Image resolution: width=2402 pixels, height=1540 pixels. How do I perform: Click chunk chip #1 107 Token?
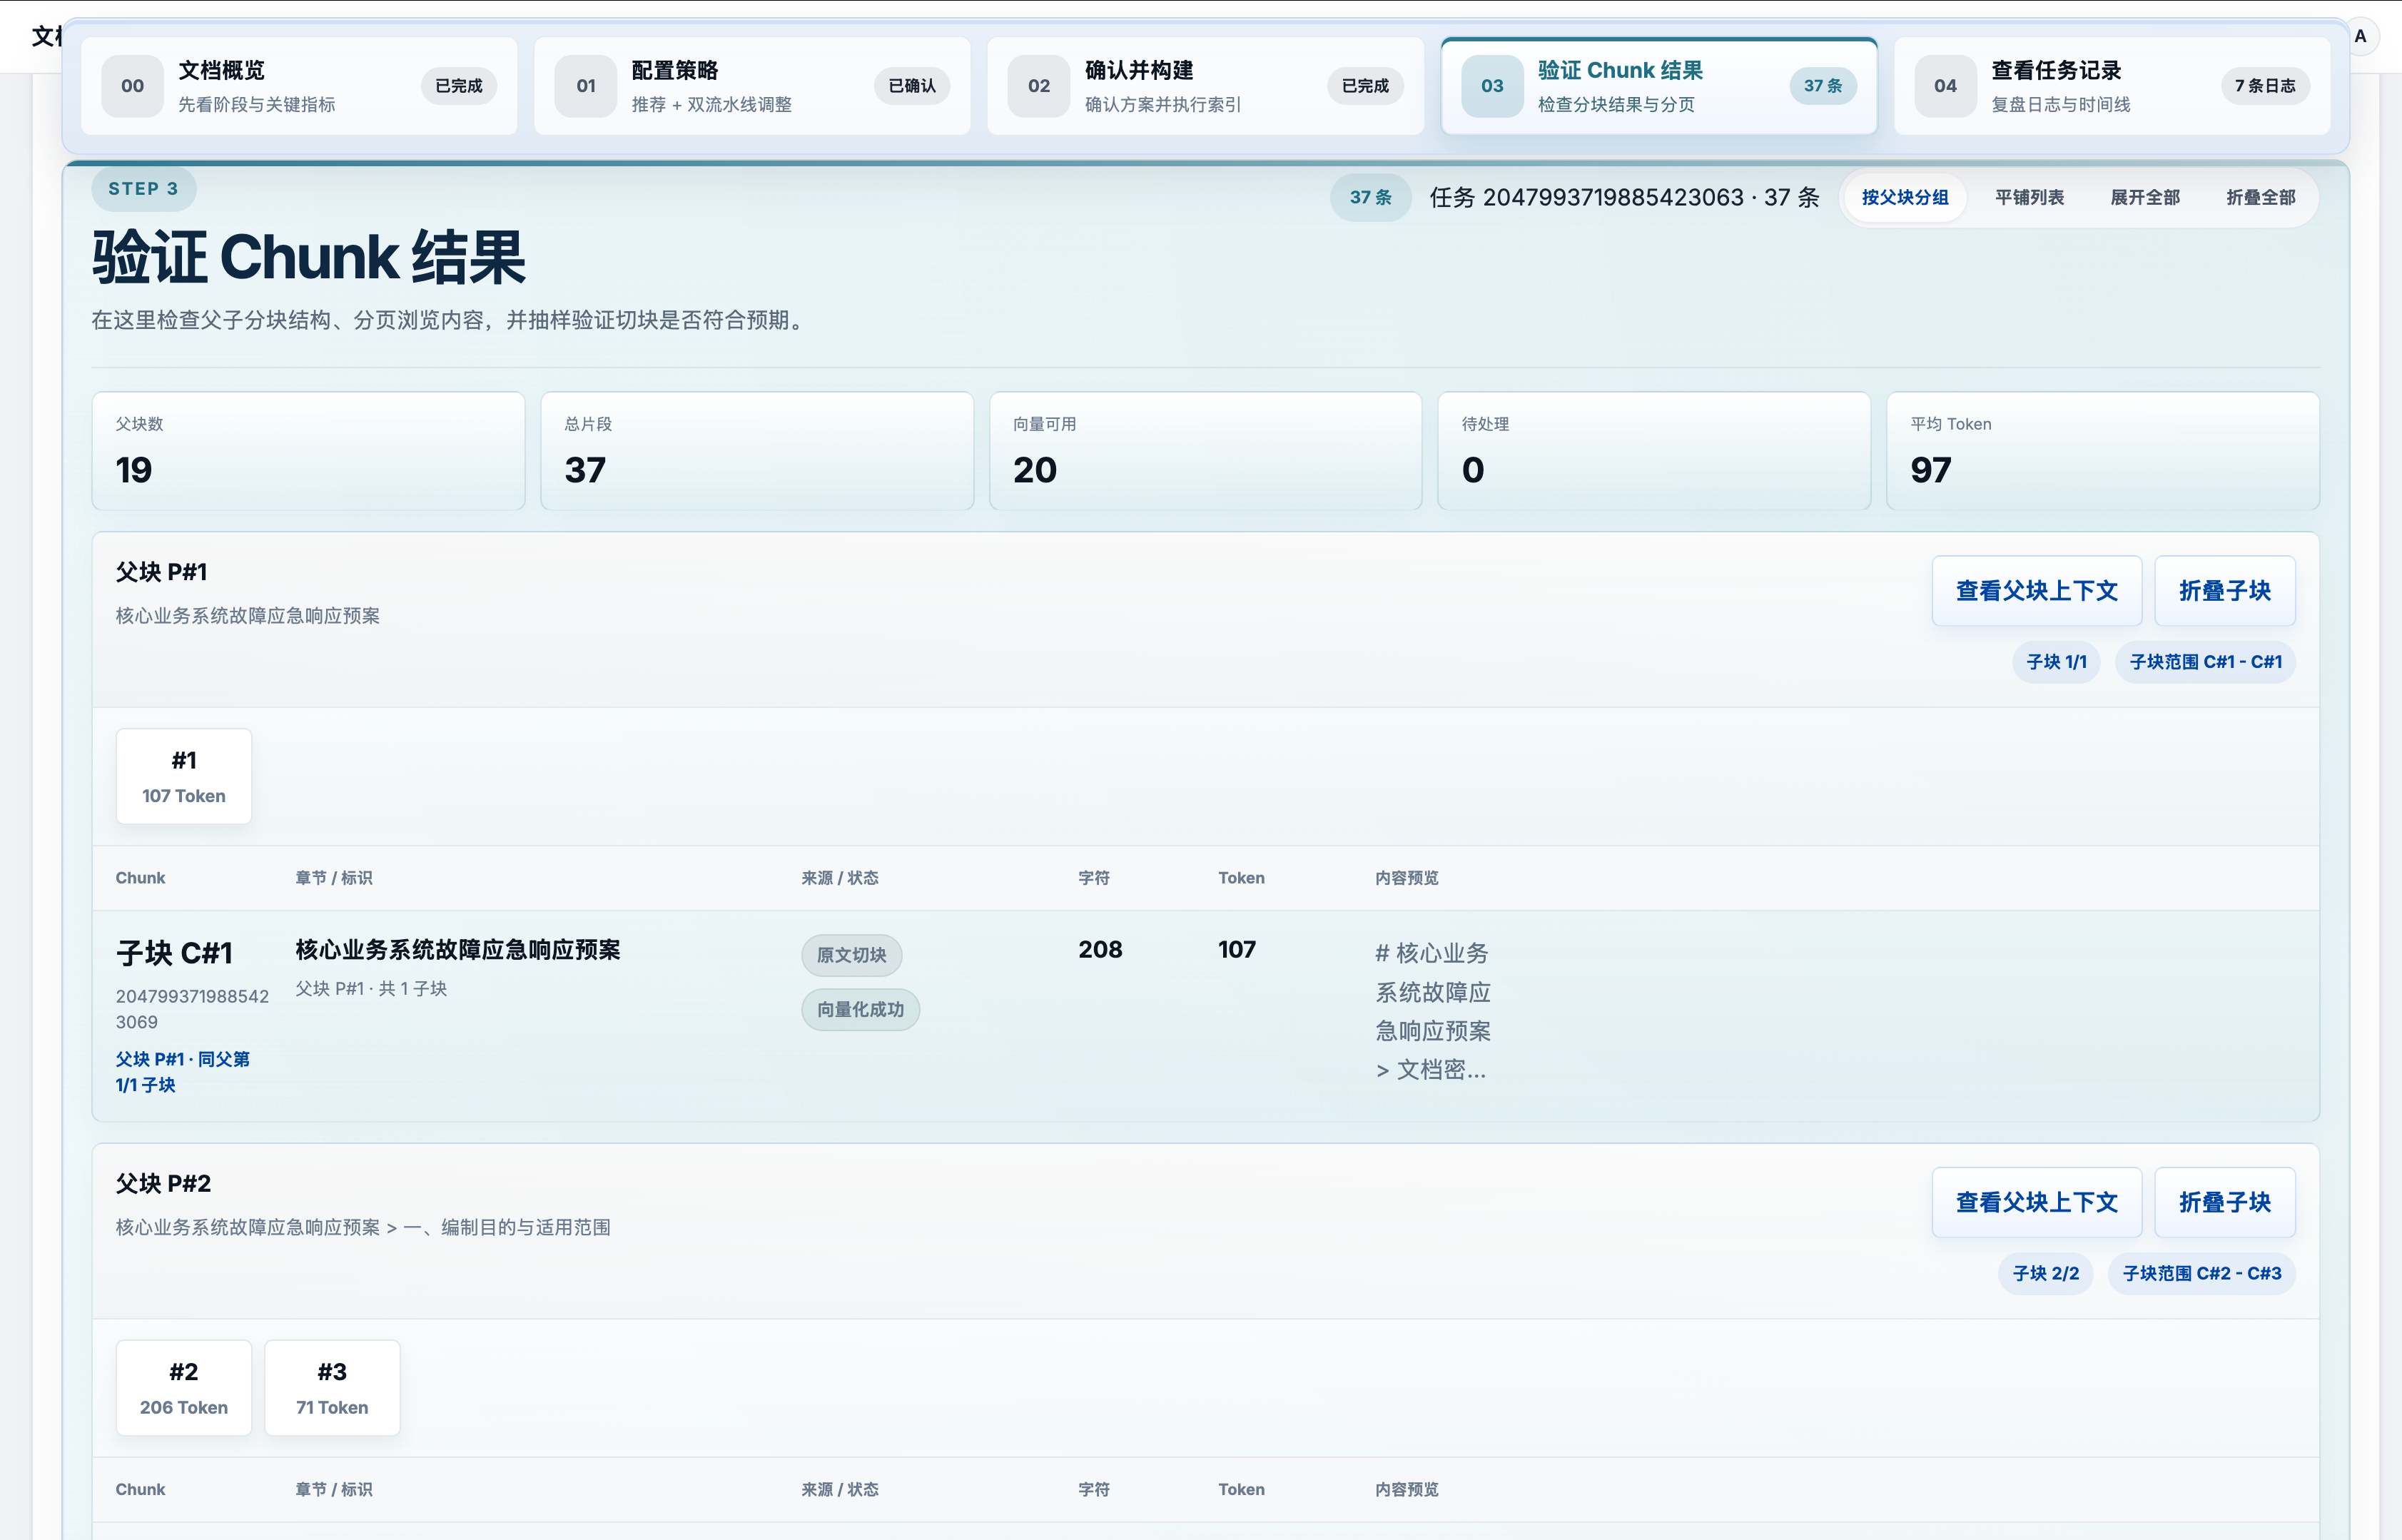pyautogui.click(x=184, y=777)
